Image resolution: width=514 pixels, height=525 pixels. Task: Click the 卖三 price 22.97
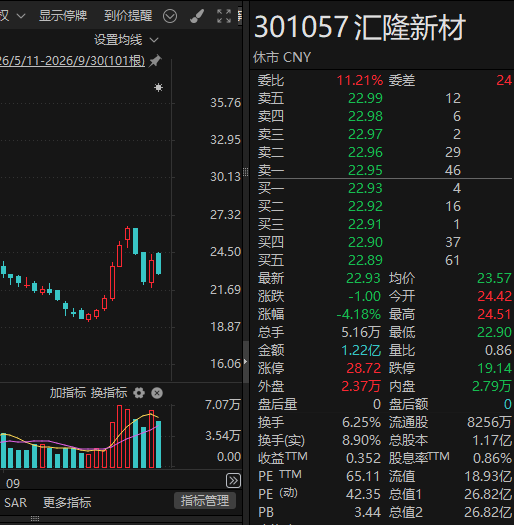[x=365, y=135]
